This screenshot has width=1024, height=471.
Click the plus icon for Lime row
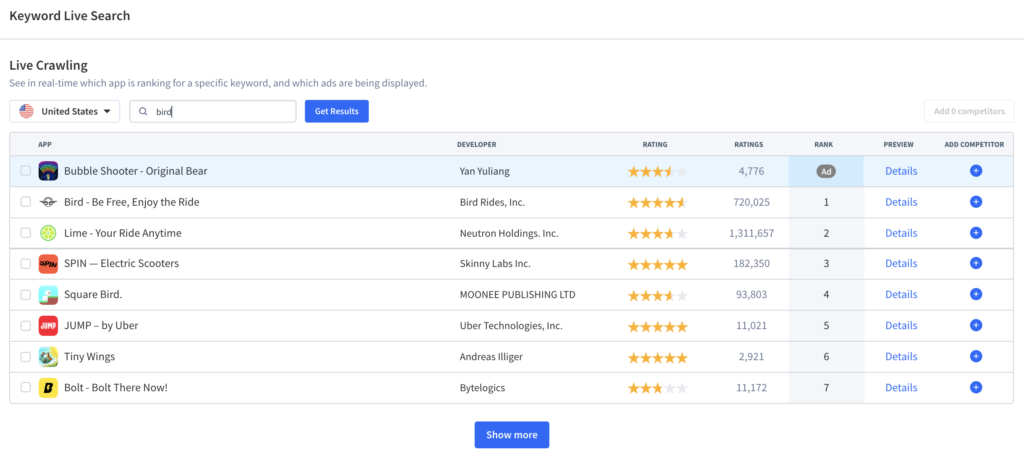coord(976,233)
